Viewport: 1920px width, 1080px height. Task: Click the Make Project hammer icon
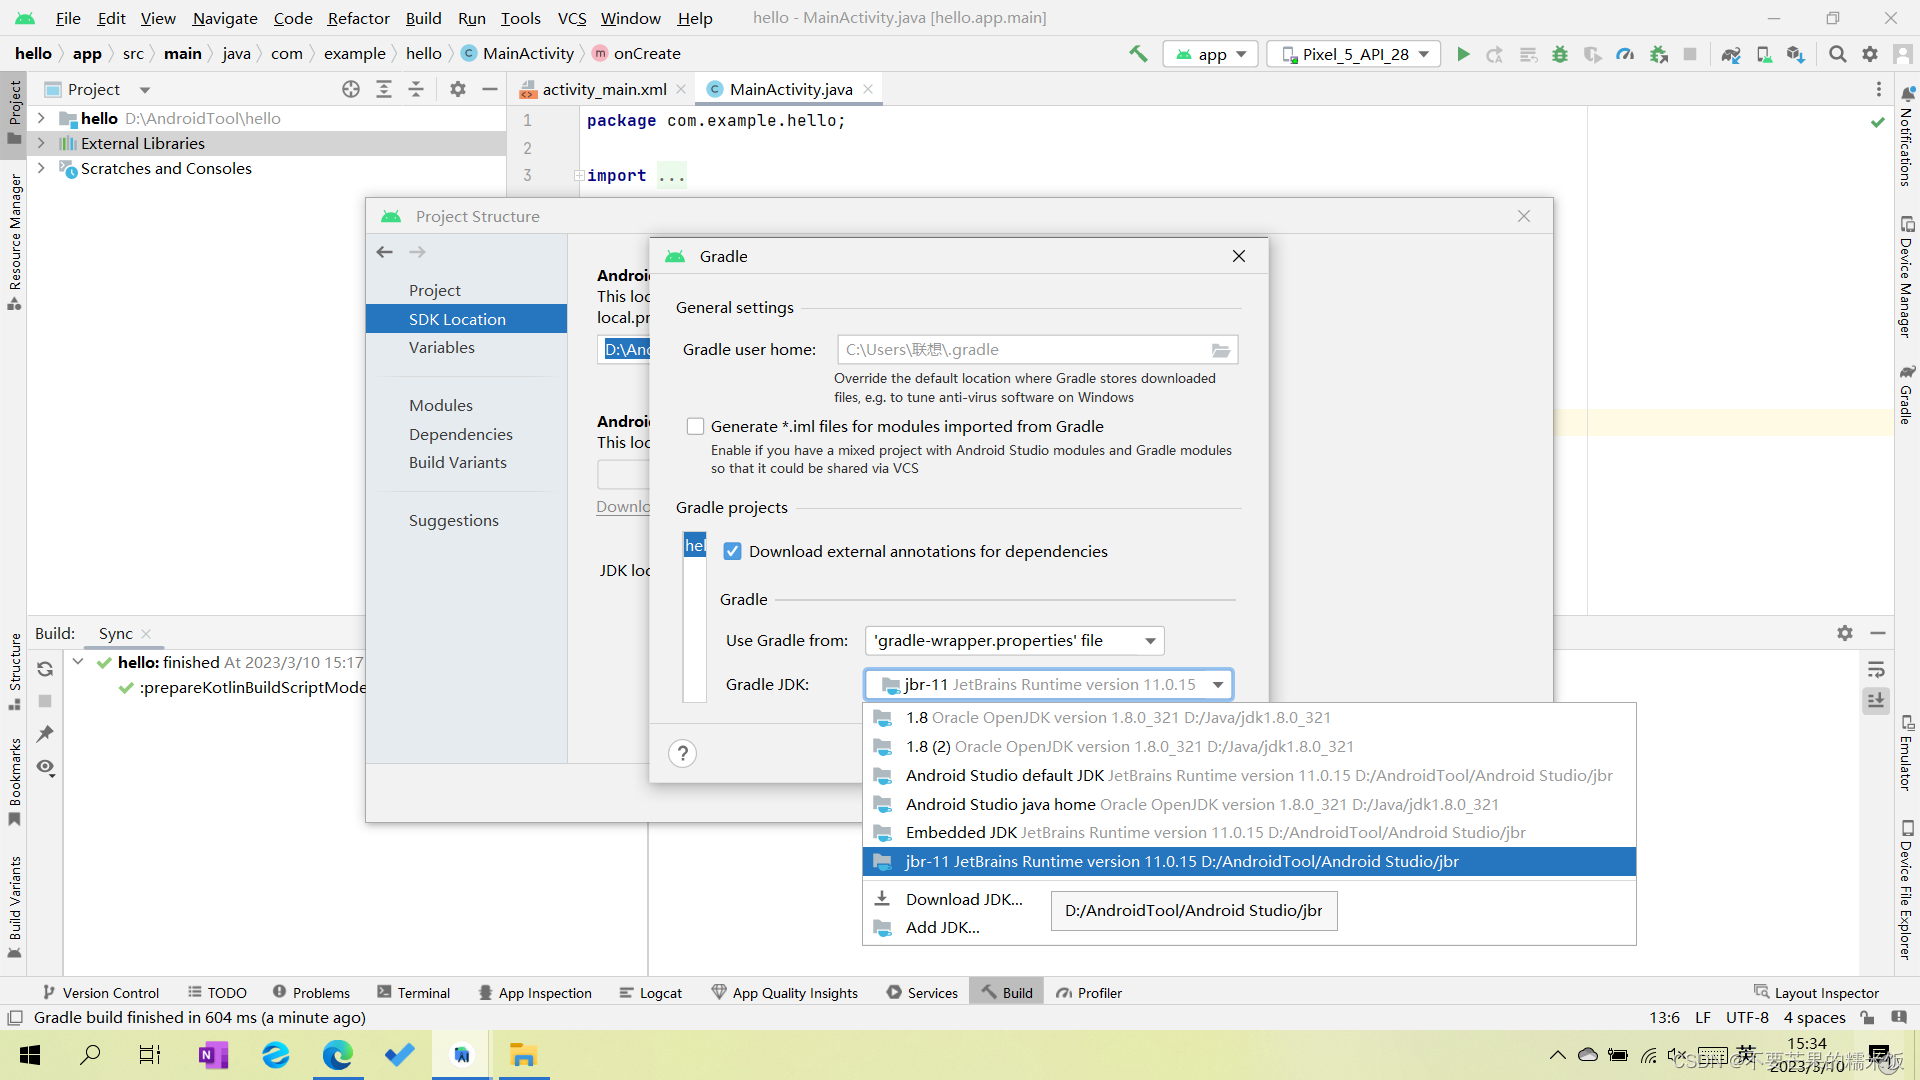click(1138, 54)
